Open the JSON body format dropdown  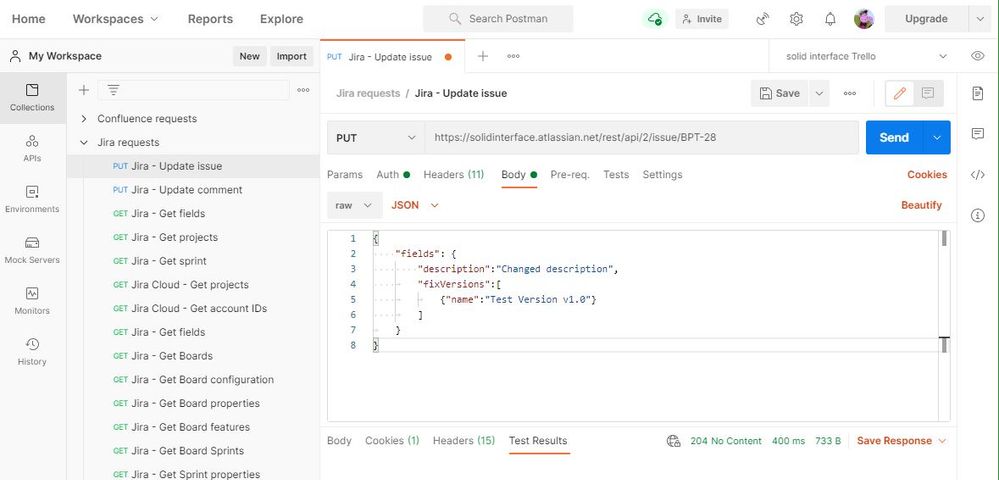click(415, 205)
